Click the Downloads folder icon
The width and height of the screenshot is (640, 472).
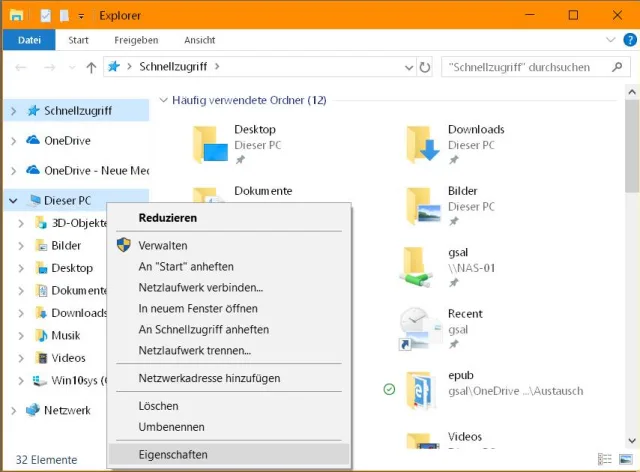[x=424, y=144]
